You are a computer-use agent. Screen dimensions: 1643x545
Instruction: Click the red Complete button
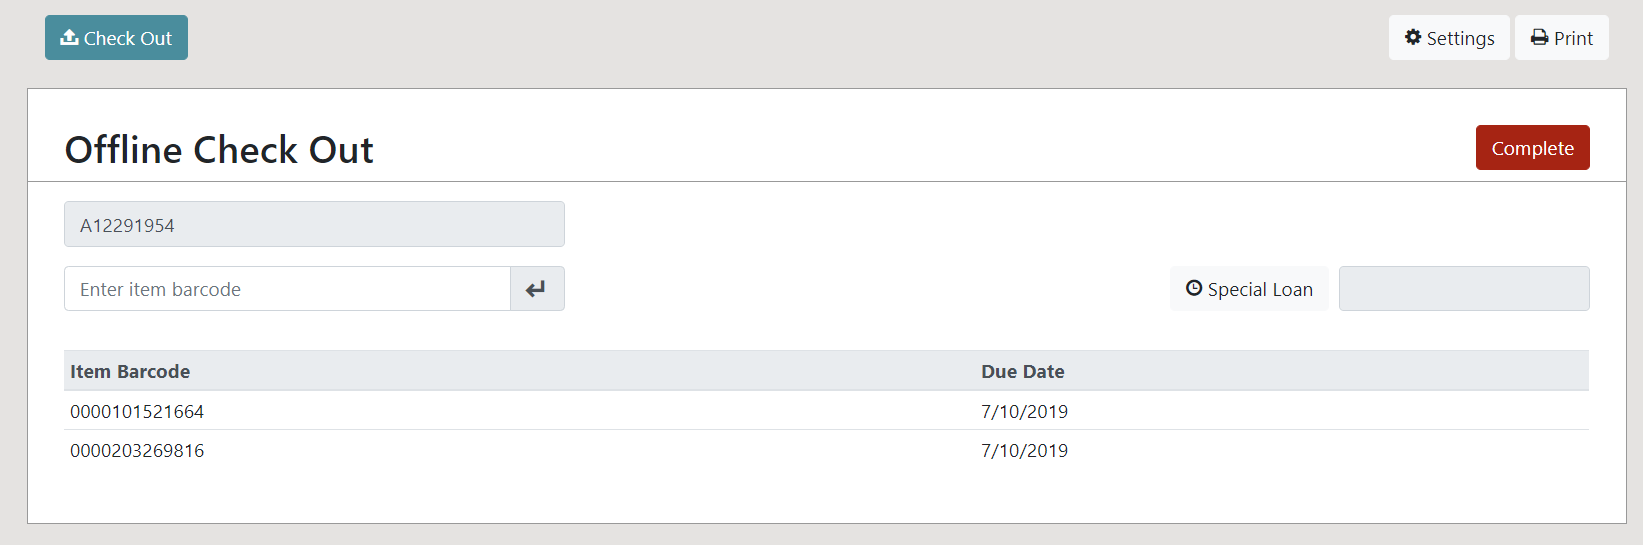coord(1533,148)
